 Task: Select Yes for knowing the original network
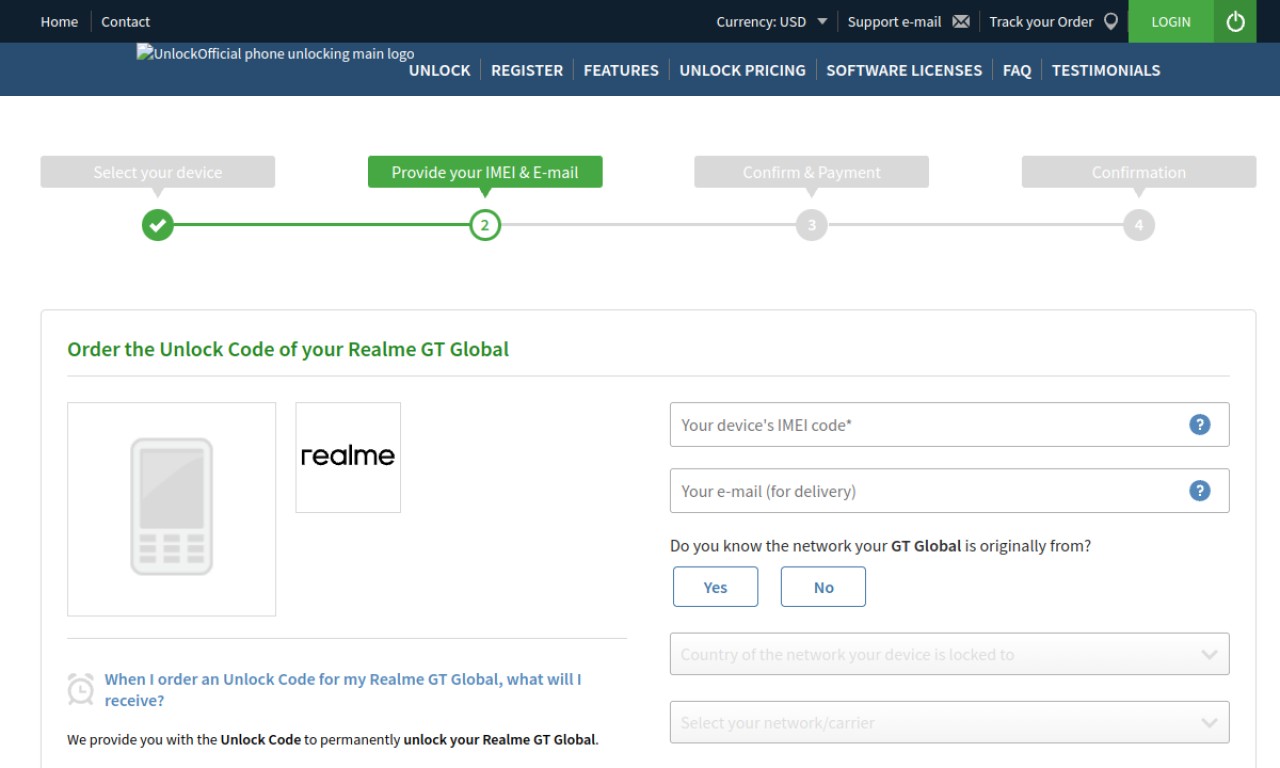715,587
